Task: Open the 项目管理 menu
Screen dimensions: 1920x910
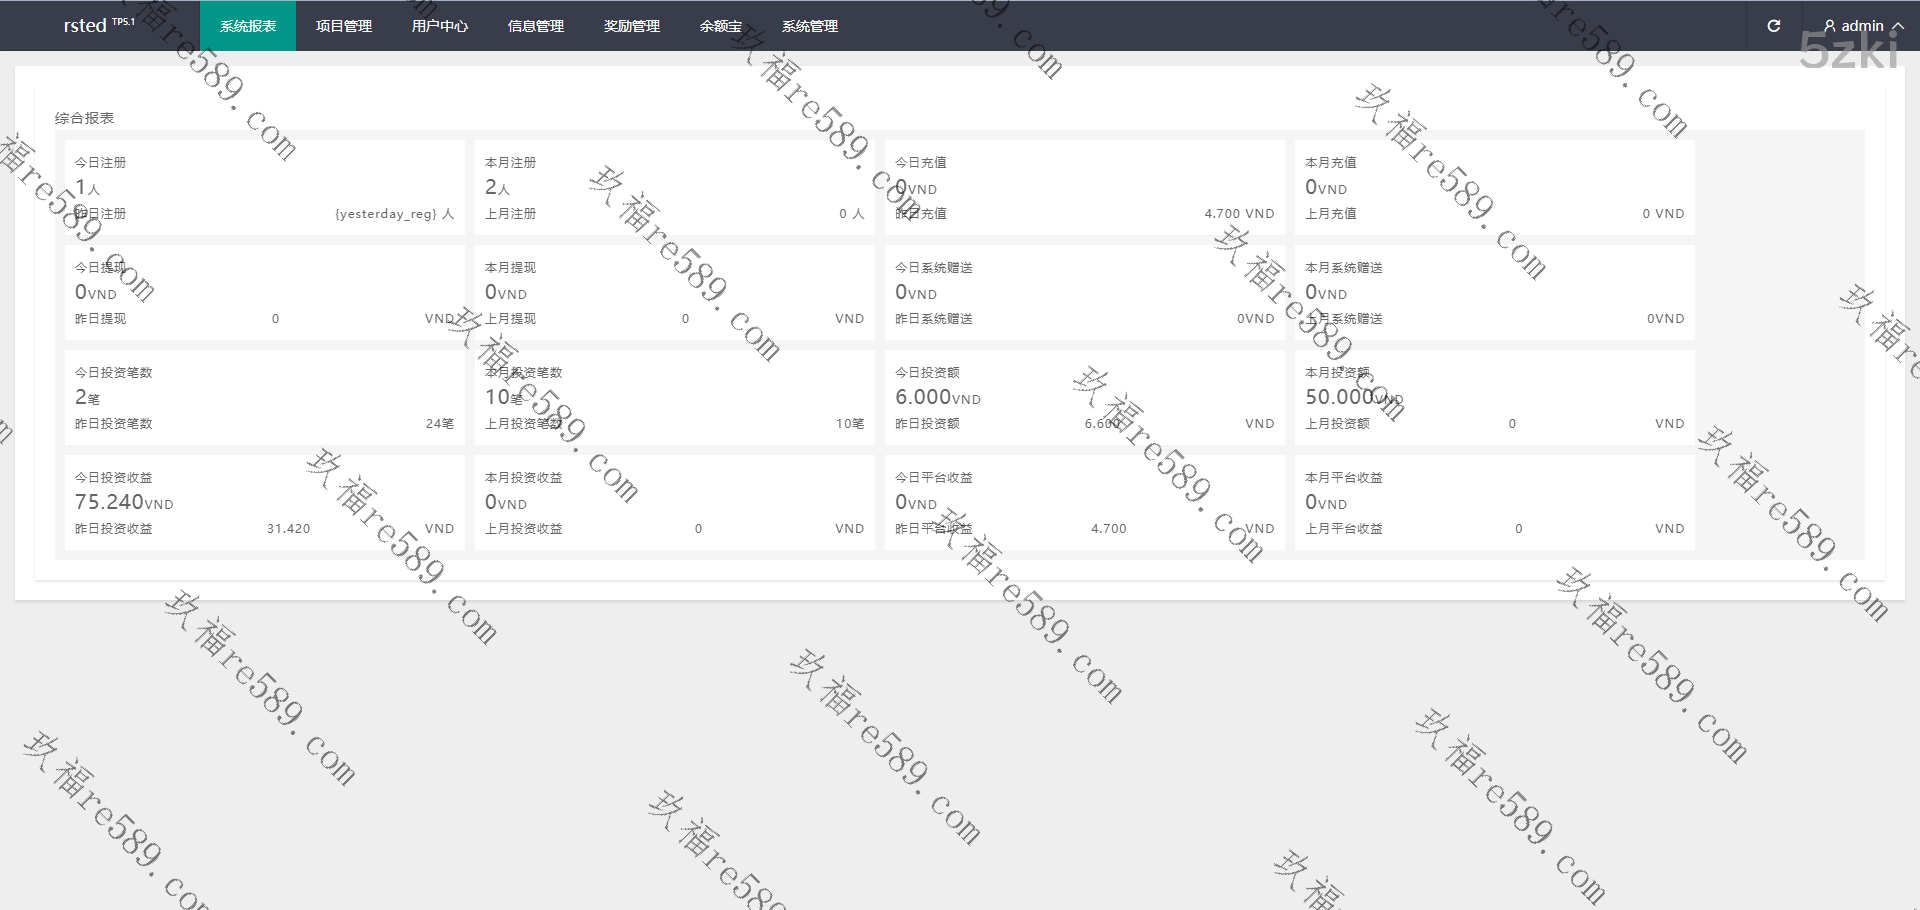Action: click(x=344, y=26)
